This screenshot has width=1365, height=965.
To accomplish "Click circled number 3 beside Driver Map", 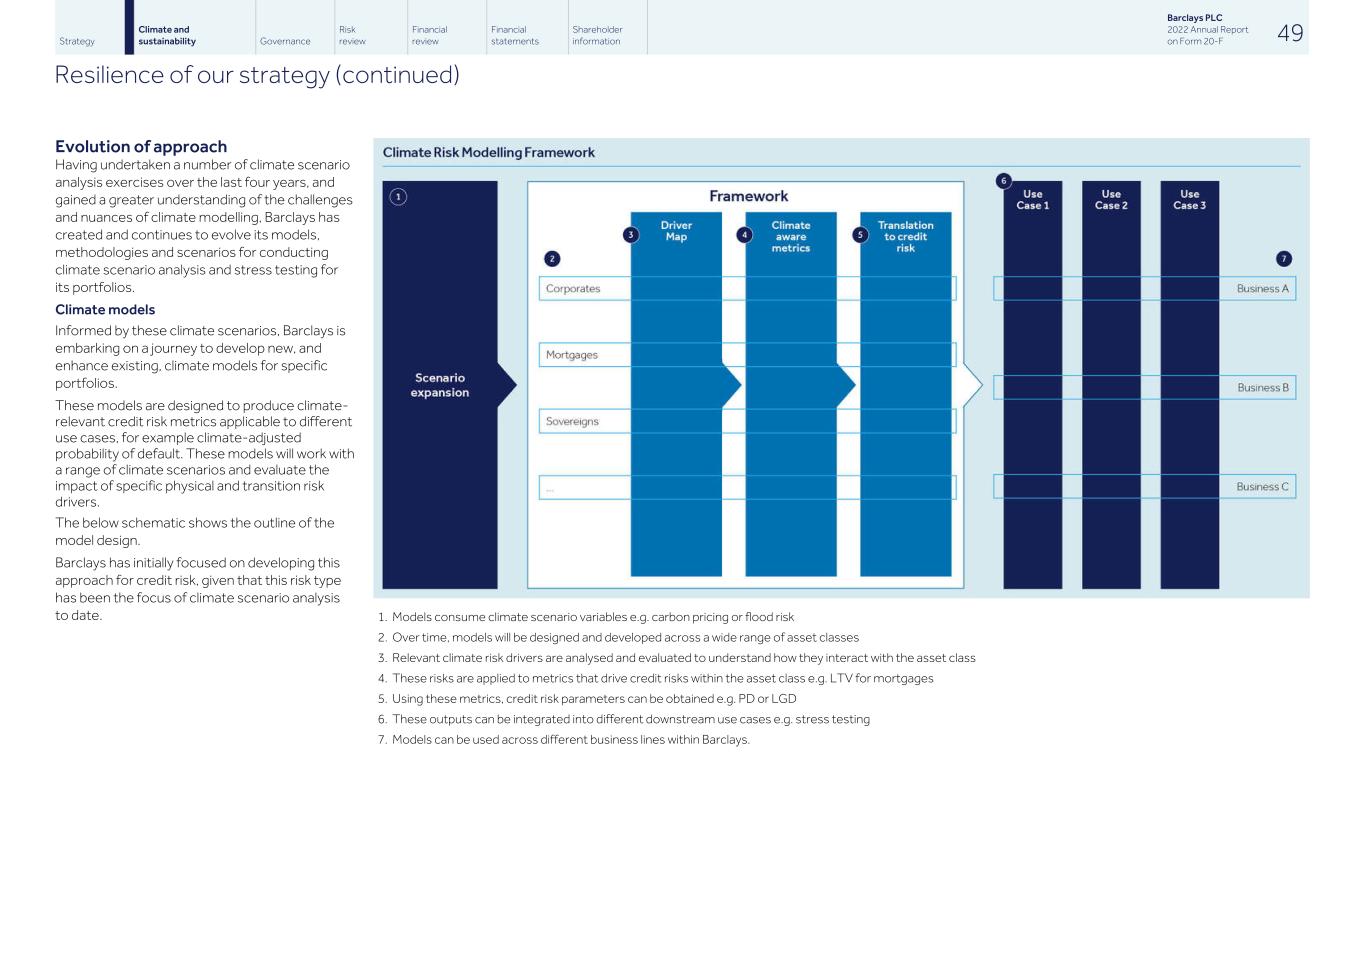I will [630, 235].
